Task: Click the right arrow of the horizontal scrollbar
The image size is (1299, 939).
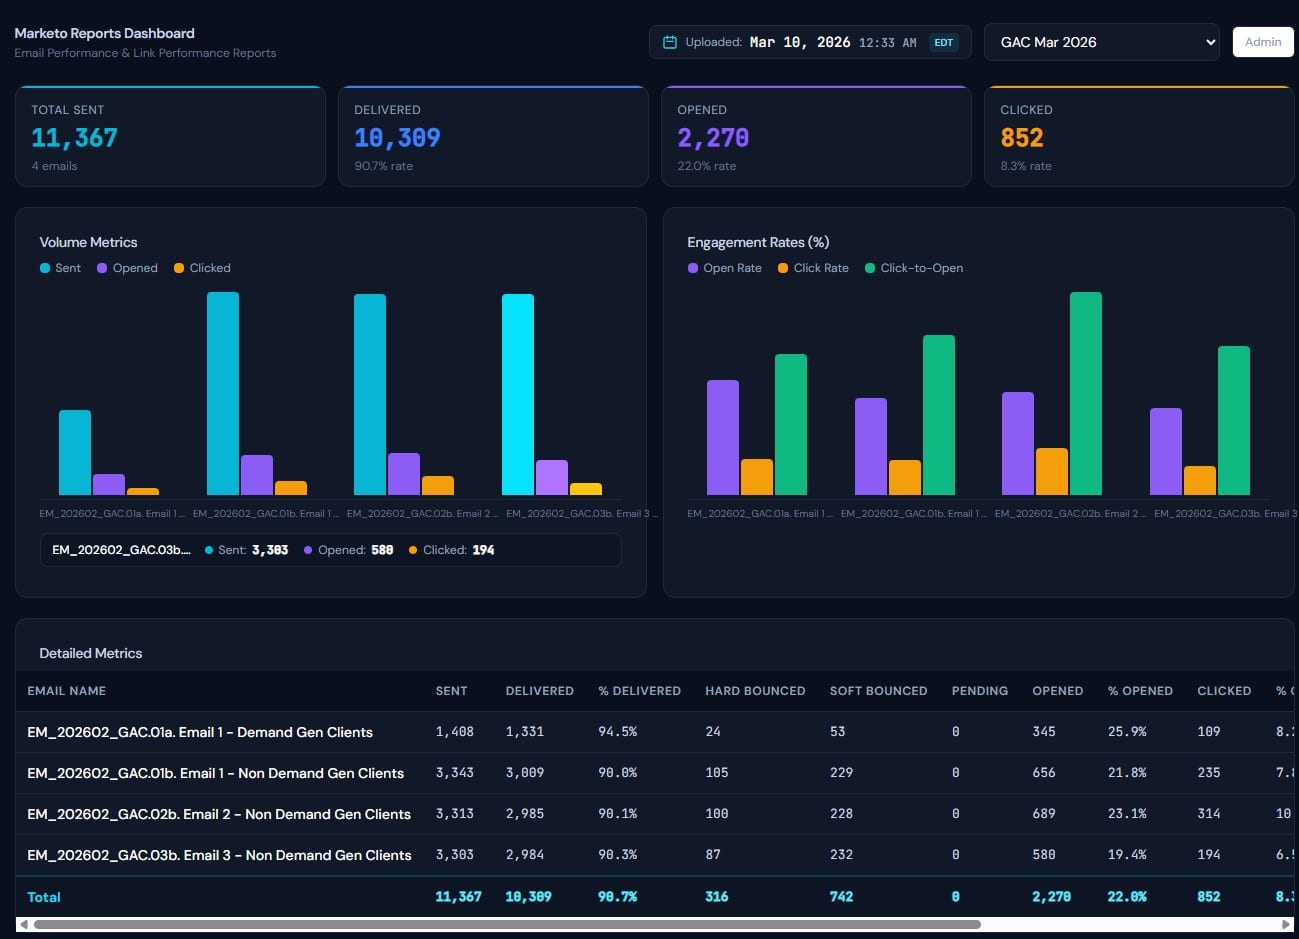Action: (x=1287, y=925)
